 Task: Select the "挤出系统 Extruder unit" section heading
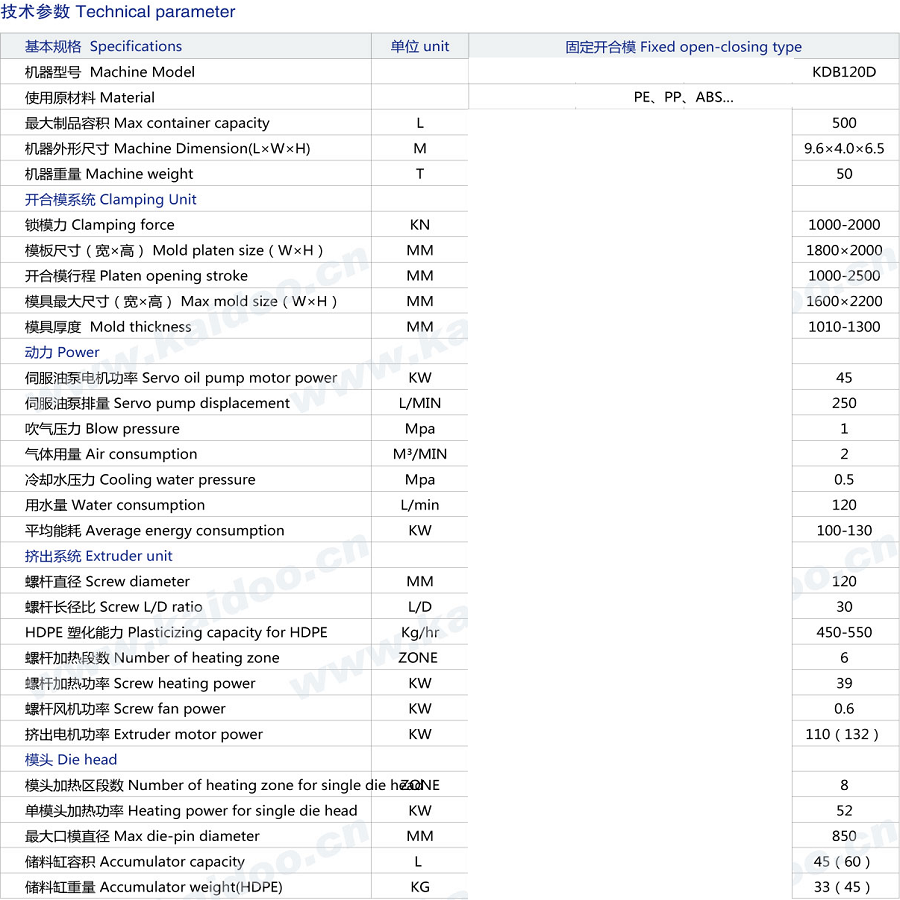pyautogui.click(x=98, y=556)
